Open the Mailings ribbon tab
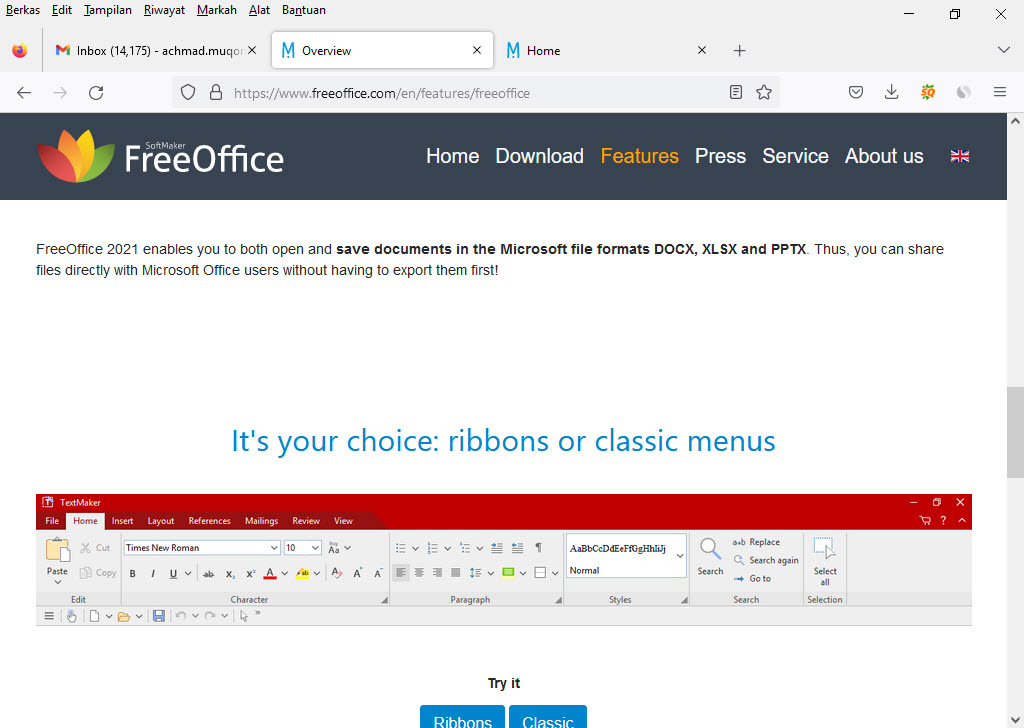The image size is (1024, 728). pyautogui.click(x=261, y=520)
